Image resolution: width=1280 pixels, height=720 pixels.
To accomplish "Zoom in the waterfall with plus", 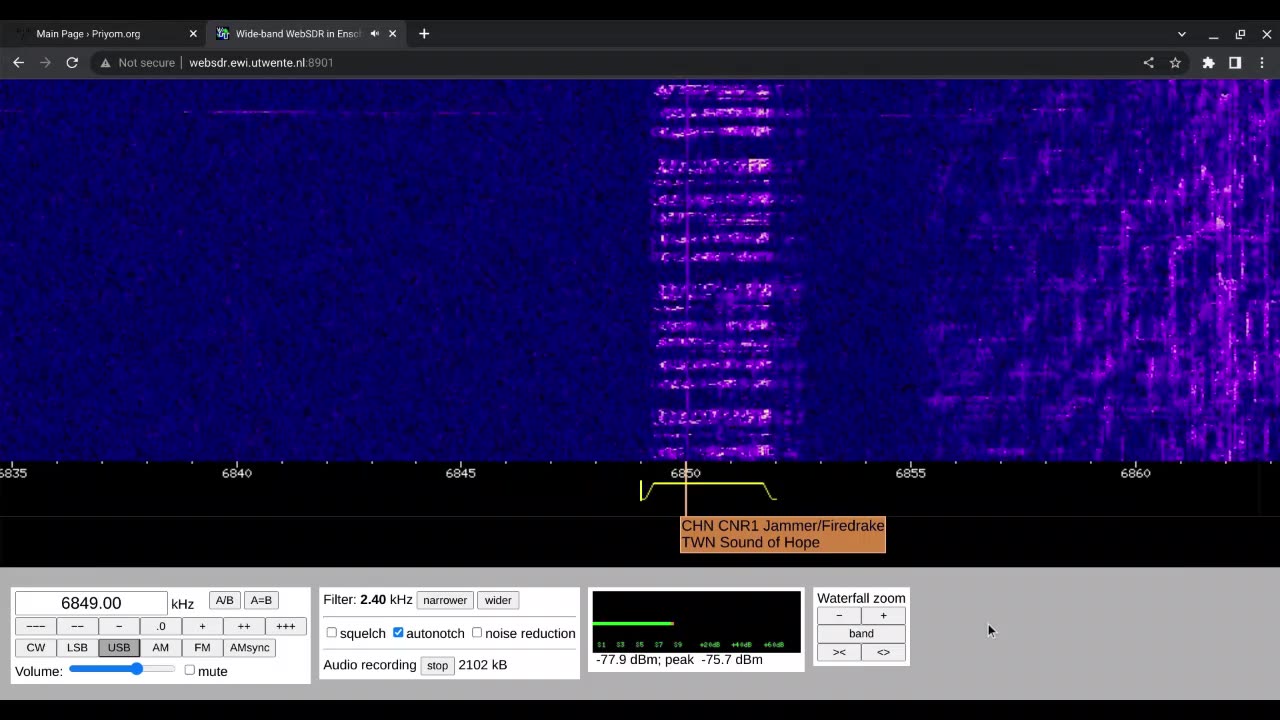I will pos(883,616).
